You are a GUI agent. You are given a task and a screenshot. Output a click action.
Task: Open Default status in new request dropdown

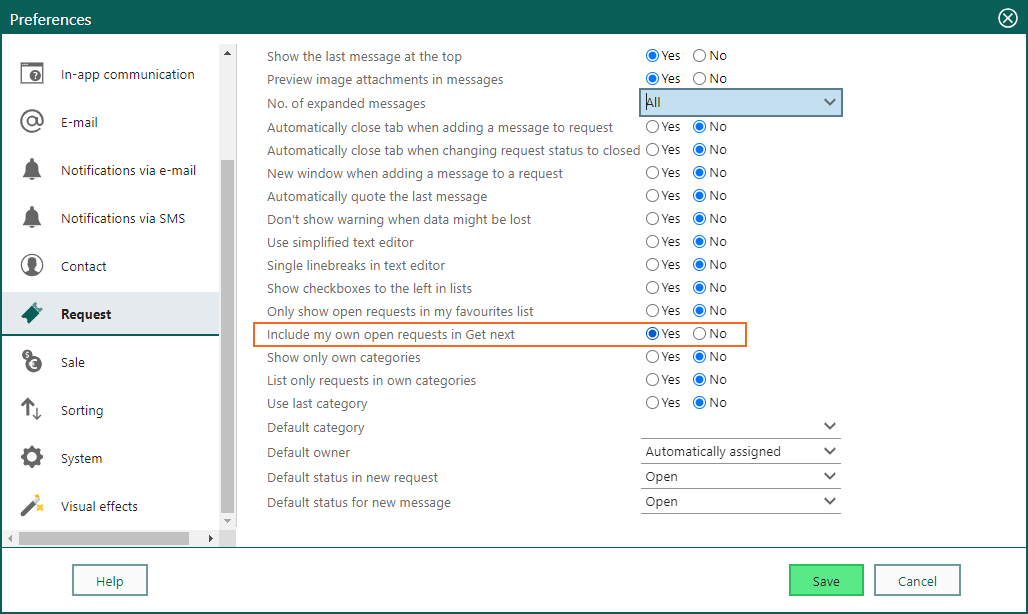click(x=741, y=476)
